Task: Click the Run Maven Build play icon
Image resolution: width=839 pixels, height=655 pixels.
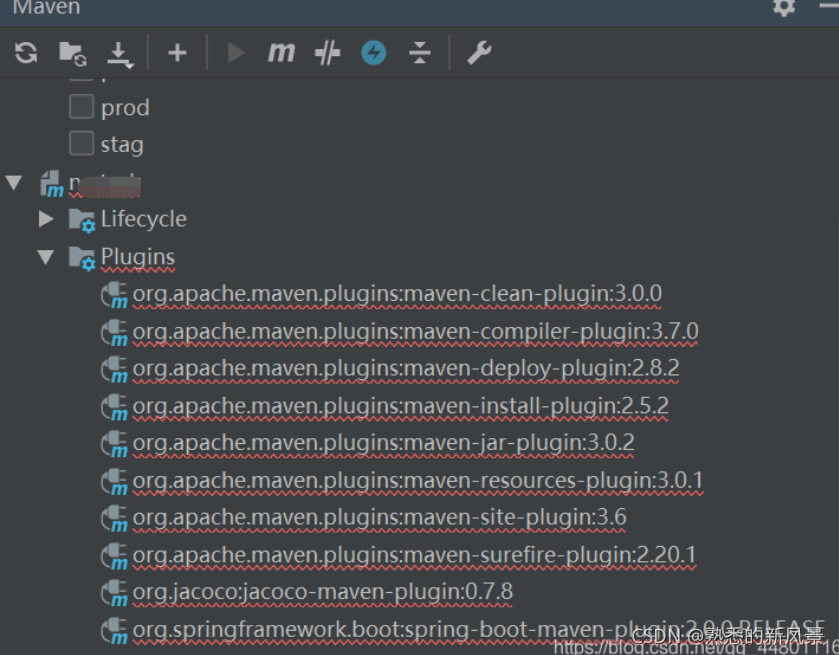Action: point(235,53)
